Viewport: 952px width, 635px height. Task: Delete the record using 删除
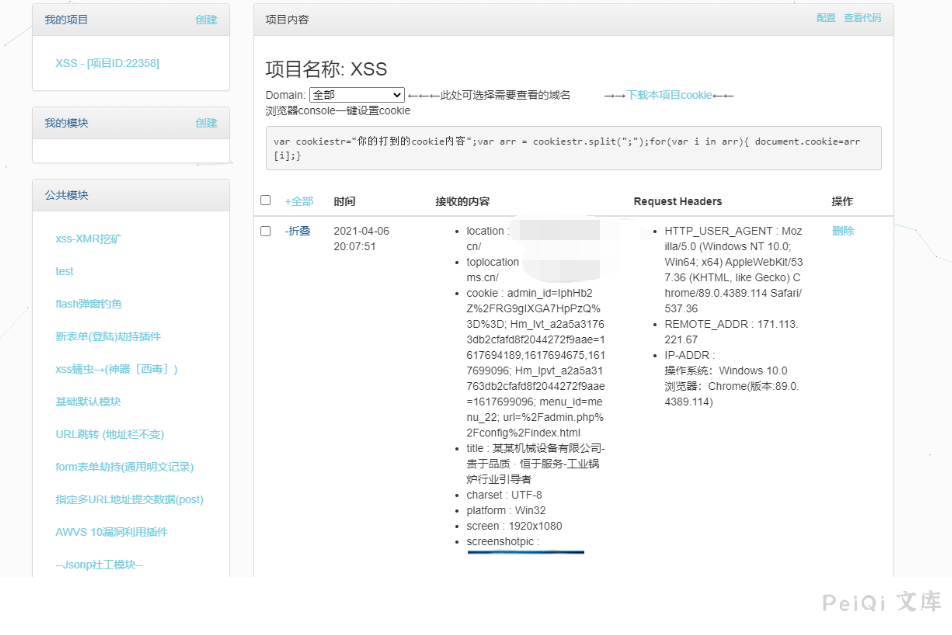pyautogui.click(x=843, y=231)
